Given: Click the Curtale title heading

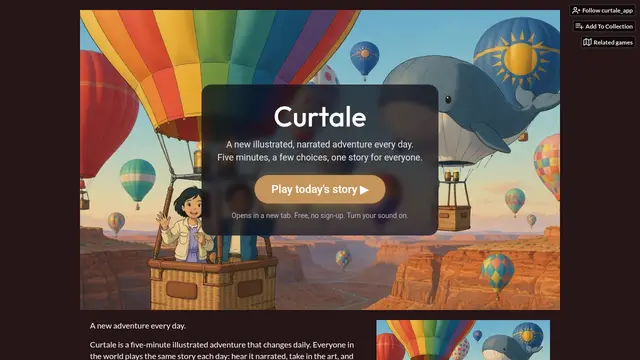Looking at the screenshot, I should [320, 117].
